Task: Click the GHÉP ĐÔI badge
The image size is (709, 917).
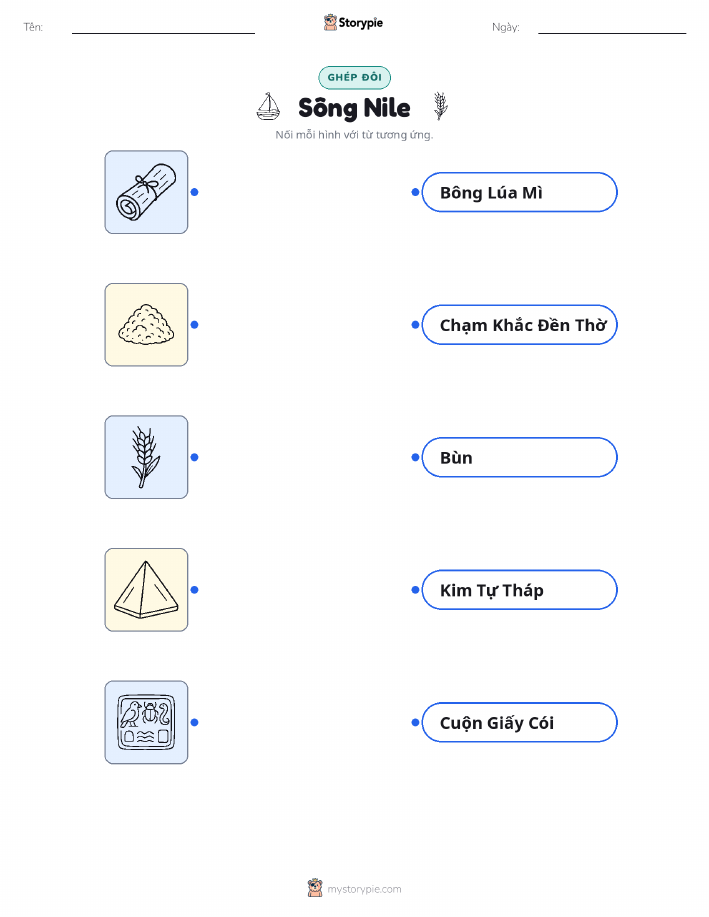Action: click(x=354, y=77)
